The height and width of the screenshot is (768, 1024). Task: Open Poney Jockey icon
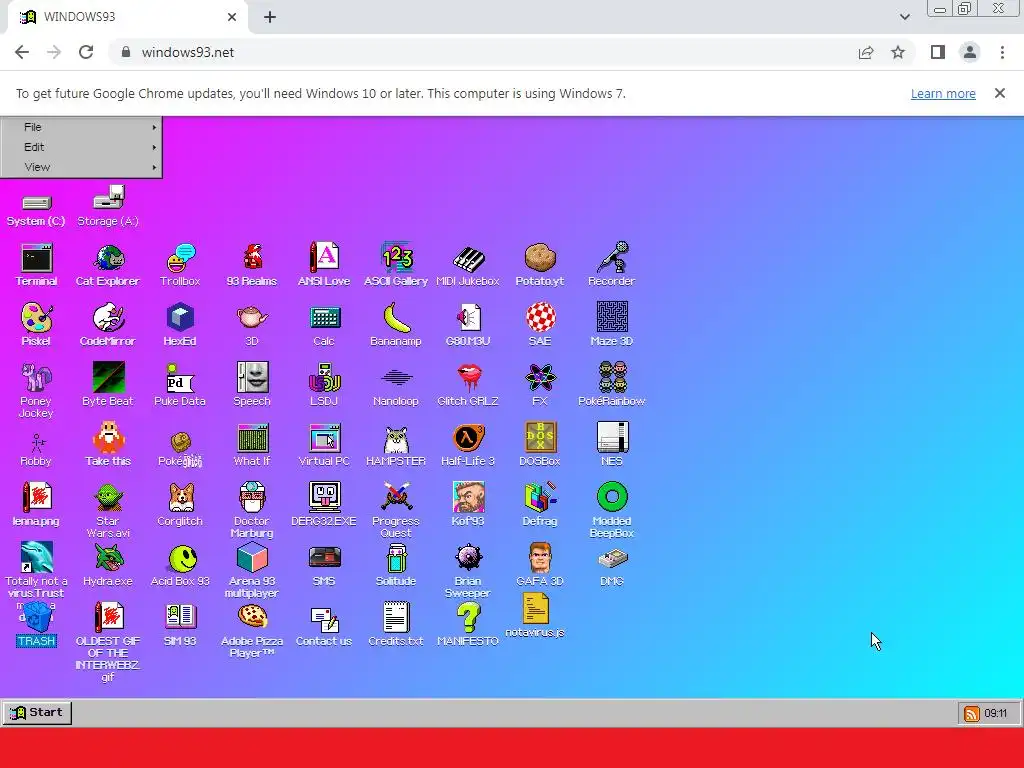(37, 391)
